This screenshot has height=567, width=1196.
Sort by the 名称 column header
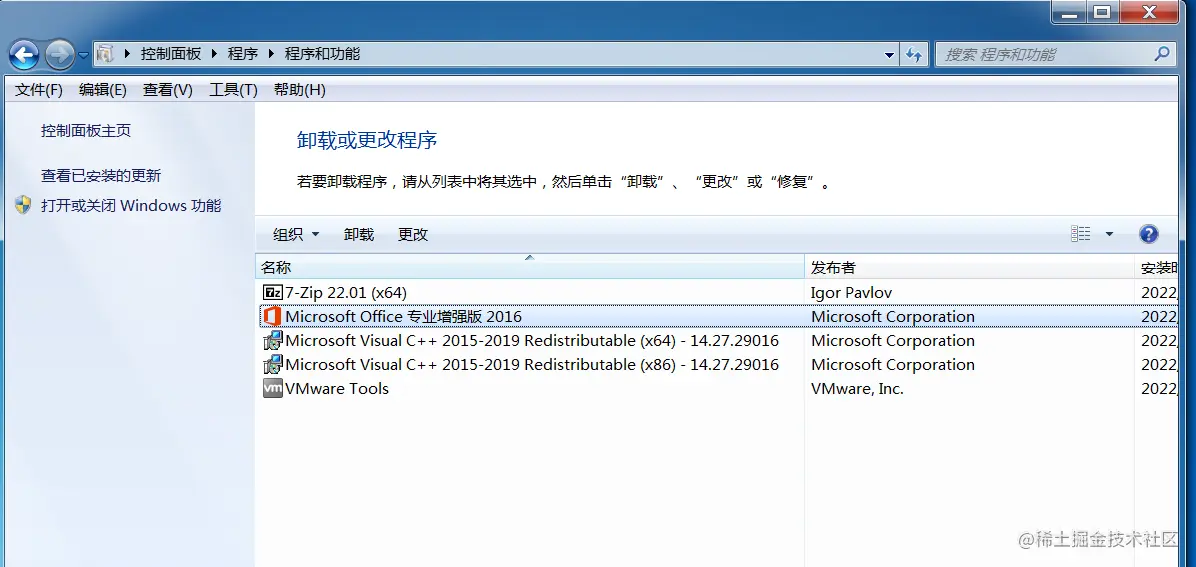(x=530, y=268)
